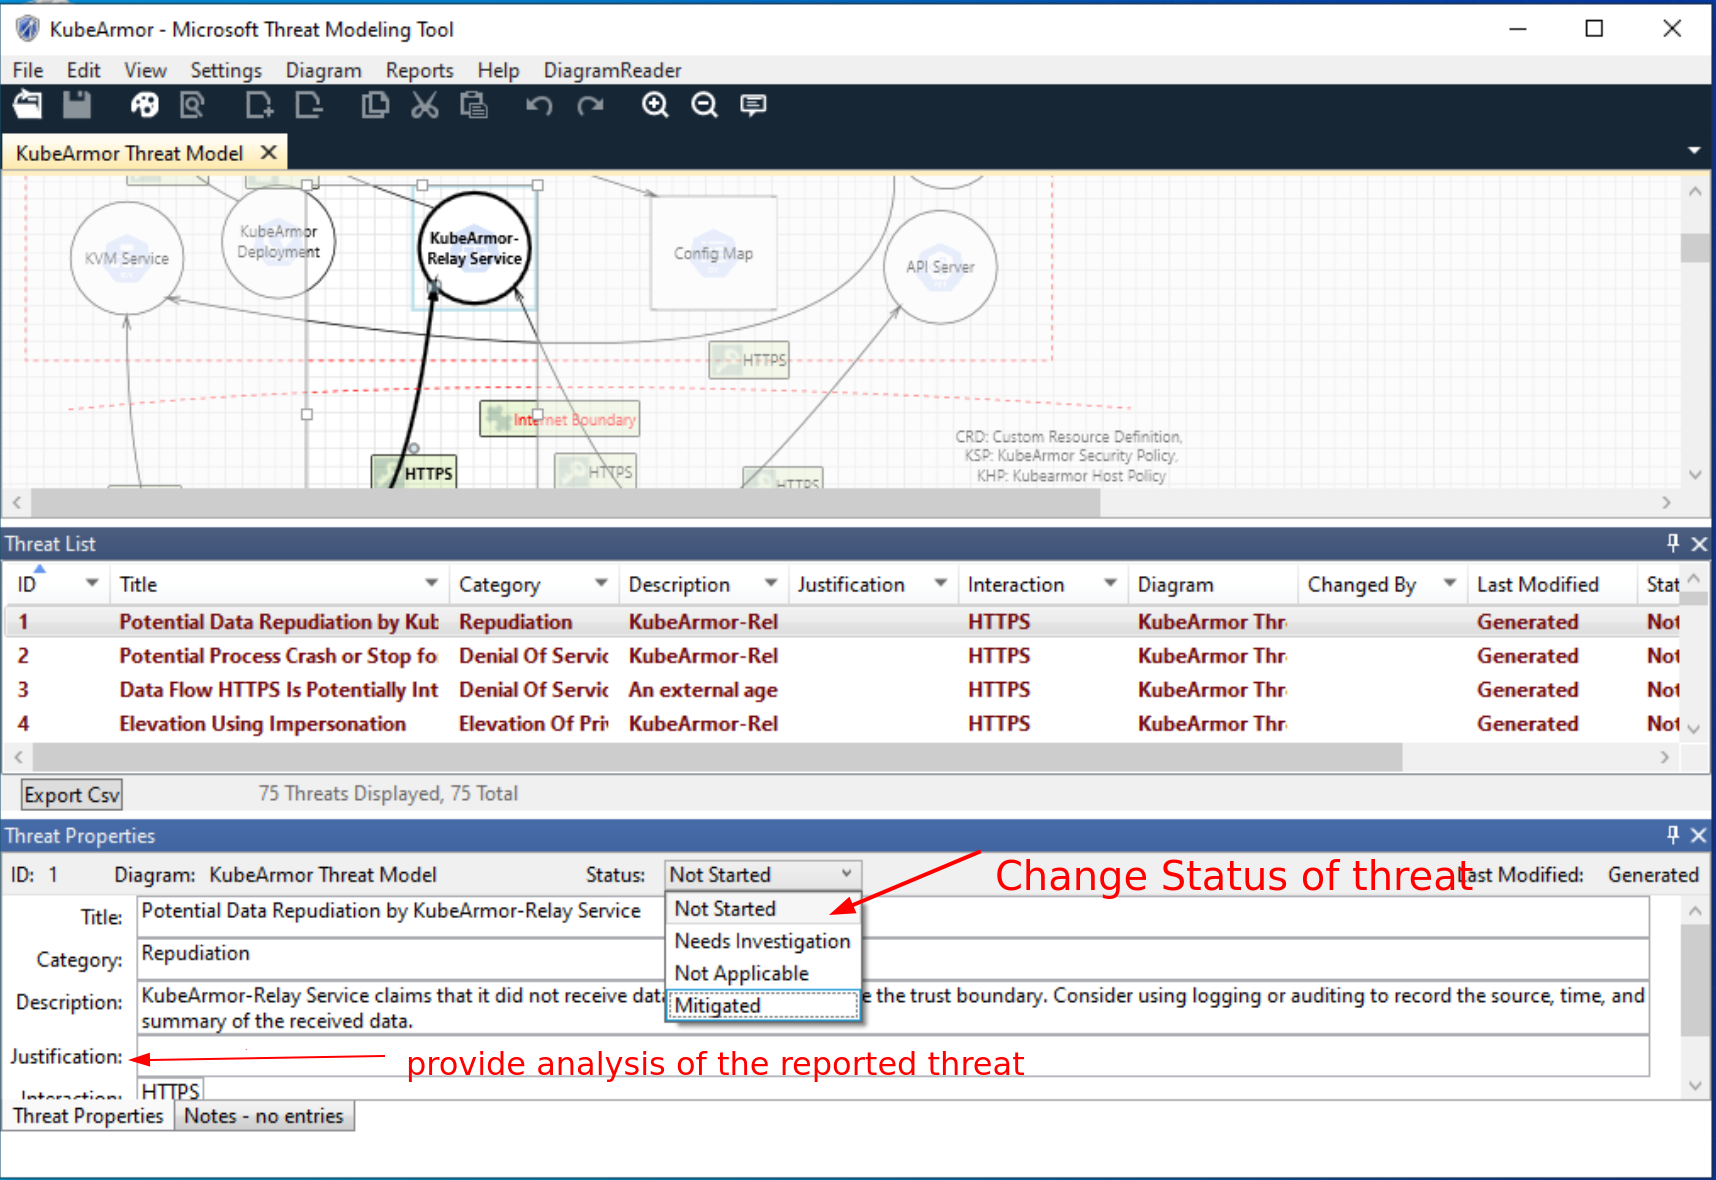Create a new diagram icon

(259, 105)
